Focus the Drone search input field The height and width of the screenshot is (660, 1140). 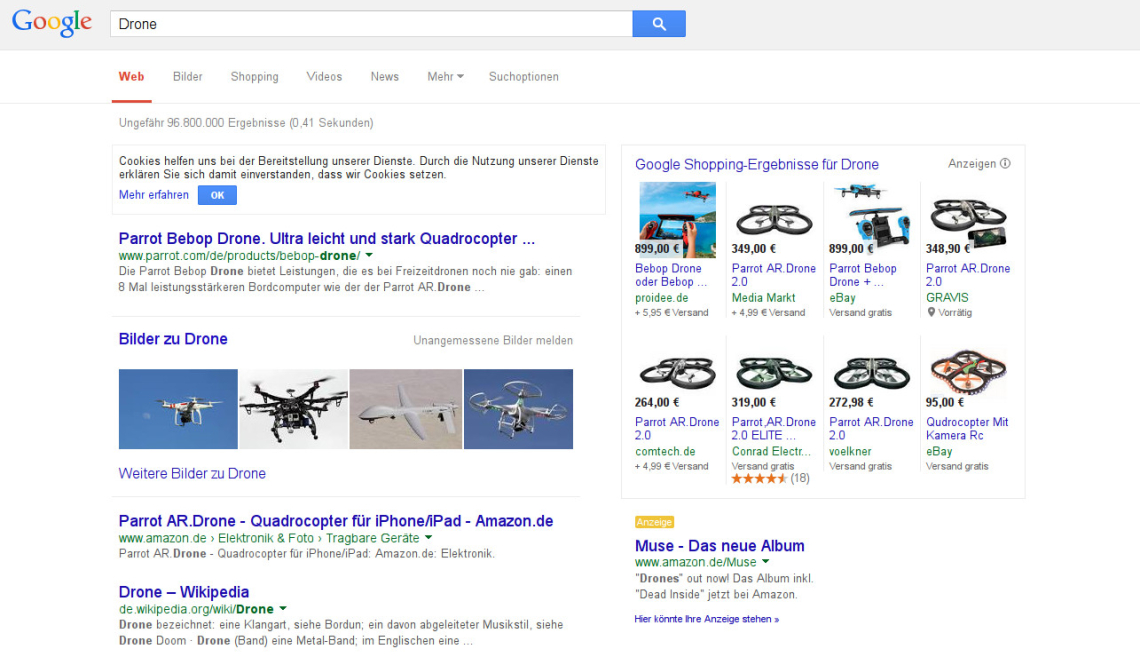tap(371, 23)
